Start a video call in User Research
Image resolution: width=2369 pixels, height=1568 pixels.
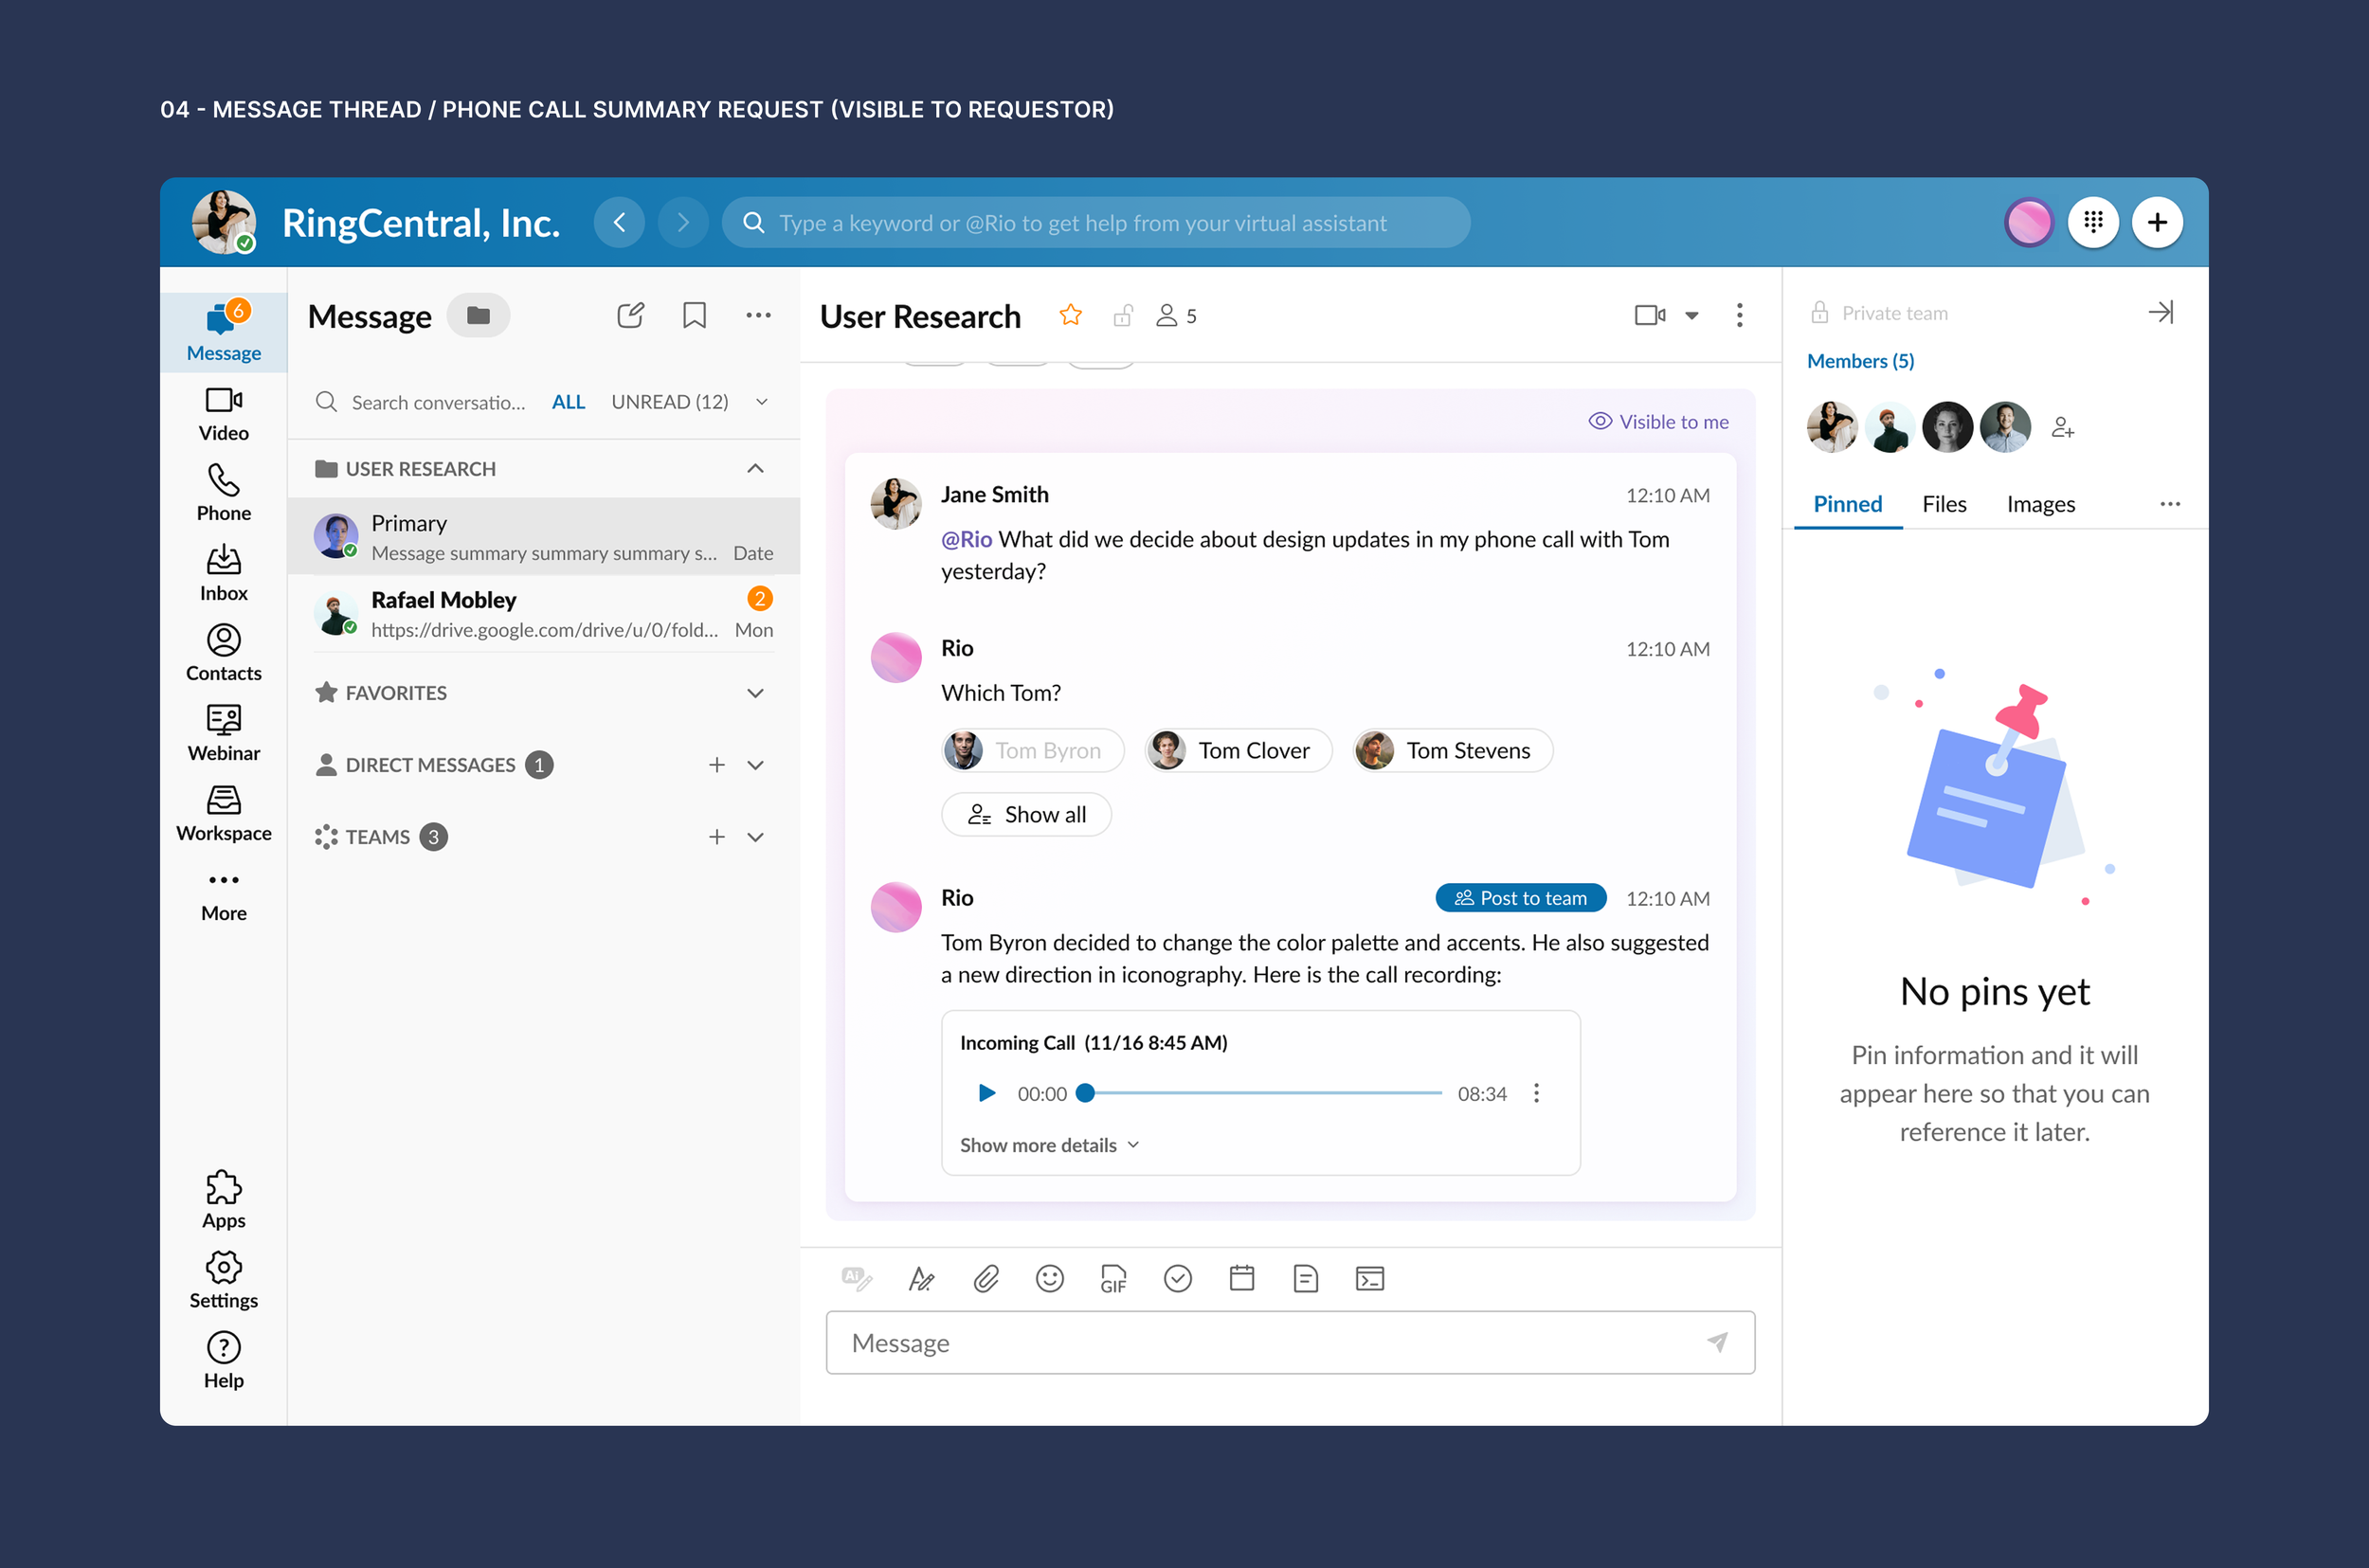click(x=1649, y=316)
